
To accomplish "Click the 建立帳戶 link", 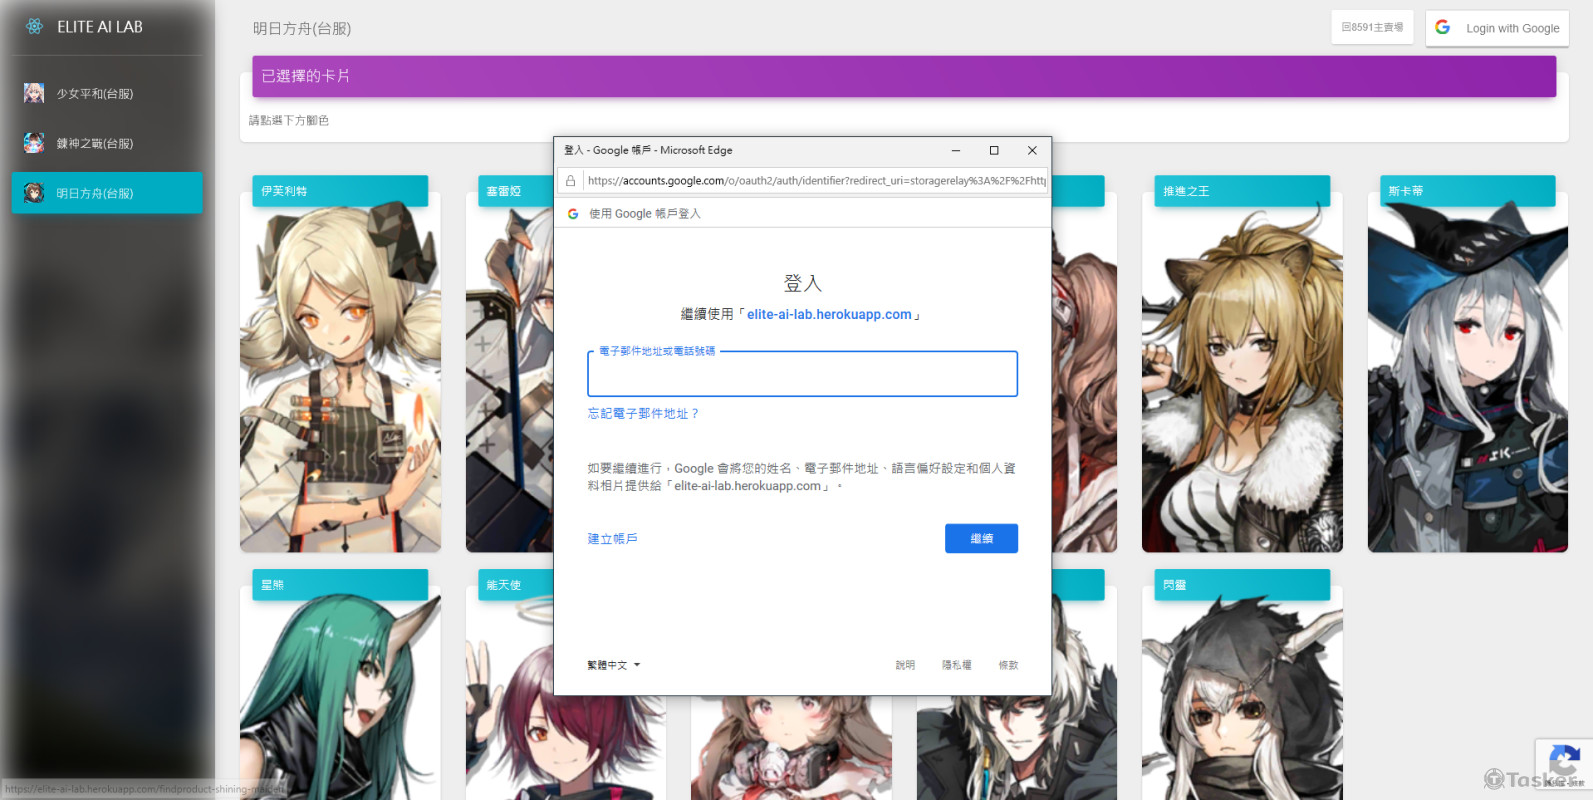I will coord(612,539).
